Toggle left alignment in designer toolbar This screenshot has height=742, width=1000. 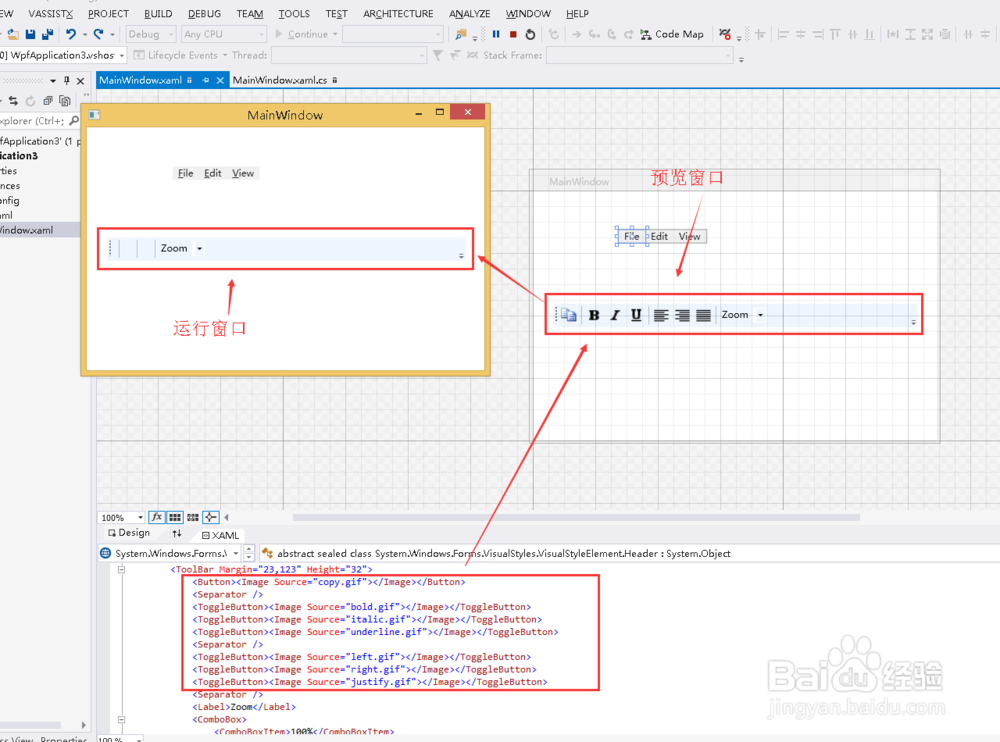click(x=661, y=315)
